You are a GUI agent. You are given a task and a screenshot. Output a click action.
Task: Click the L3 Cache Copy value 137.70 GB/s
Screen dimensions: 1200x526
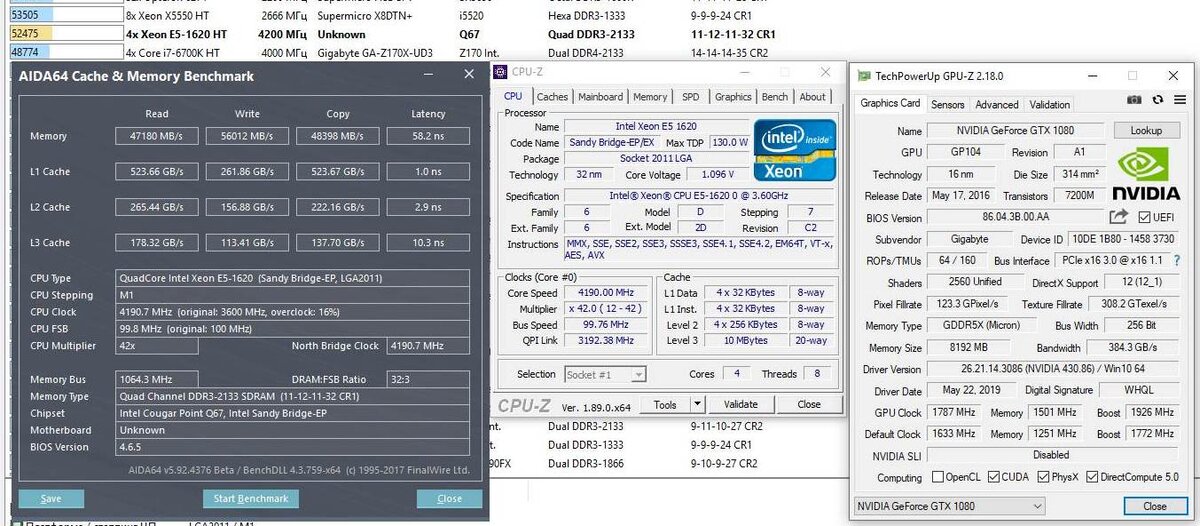click(x=338, y=242)
